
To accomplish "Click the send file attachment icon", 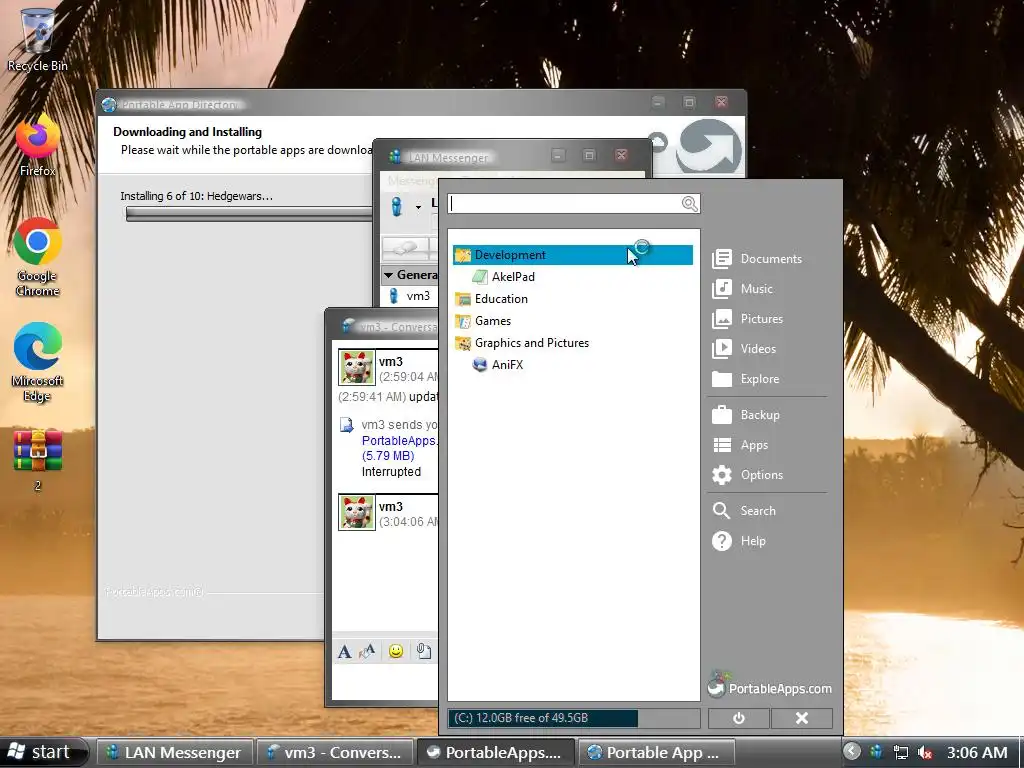I will pyautogui.click(x=424, y=651).
